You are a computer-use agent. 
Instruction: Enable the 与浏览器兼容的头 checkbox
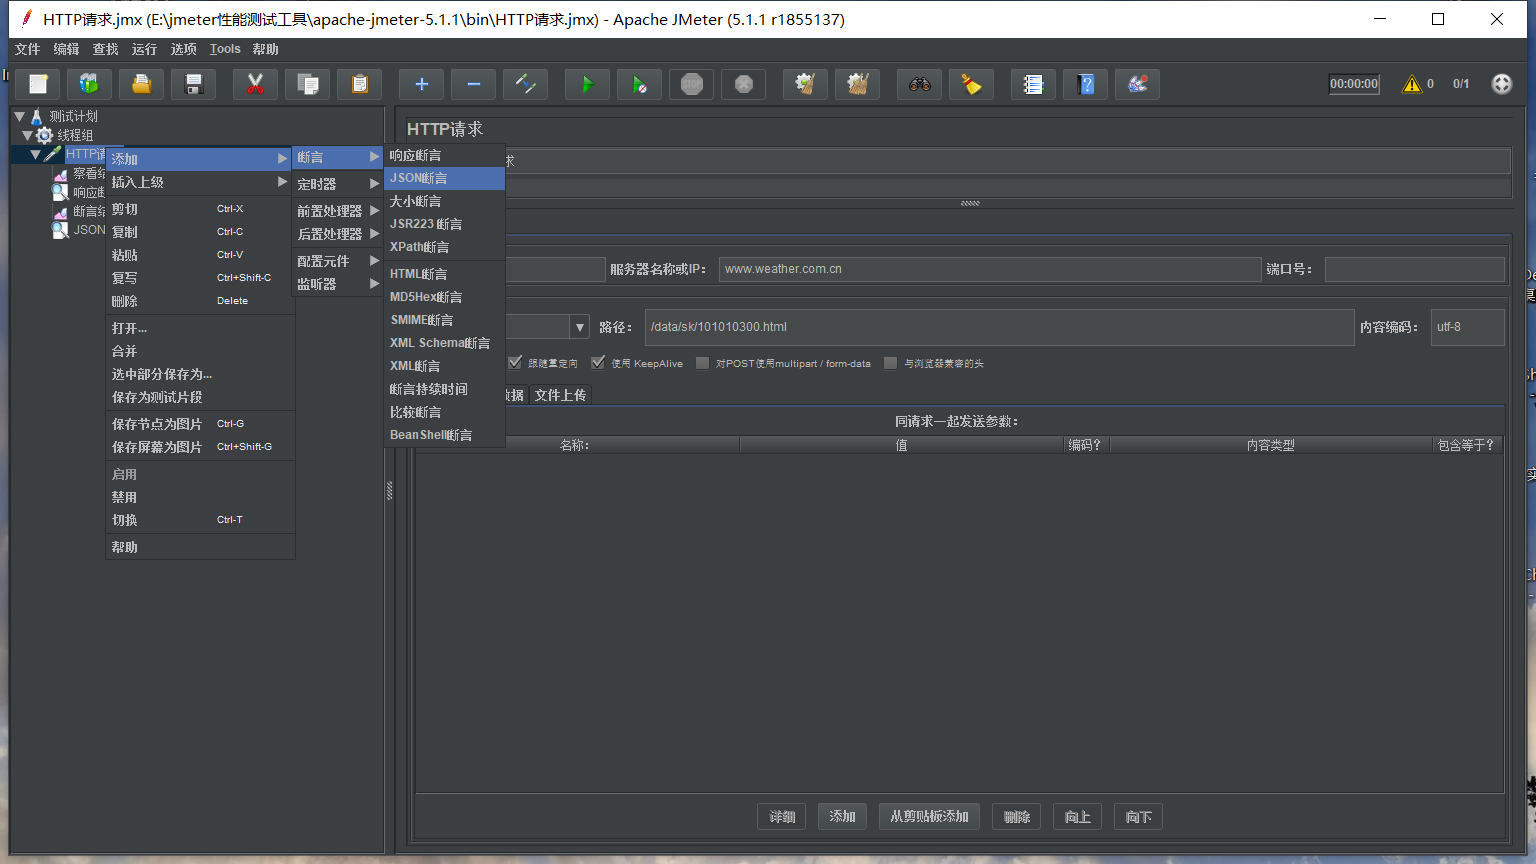point(890,363)
